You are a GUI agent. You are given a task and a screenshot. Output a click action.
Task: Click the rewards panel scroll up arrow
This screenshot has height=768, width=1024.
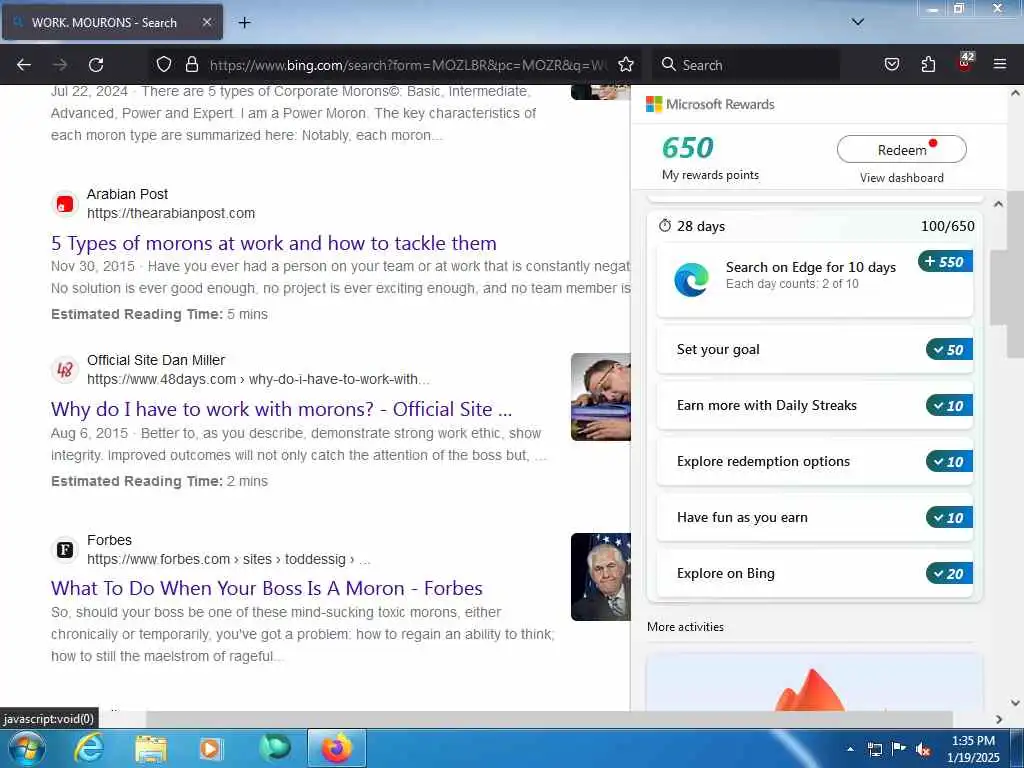click(998, 204)
